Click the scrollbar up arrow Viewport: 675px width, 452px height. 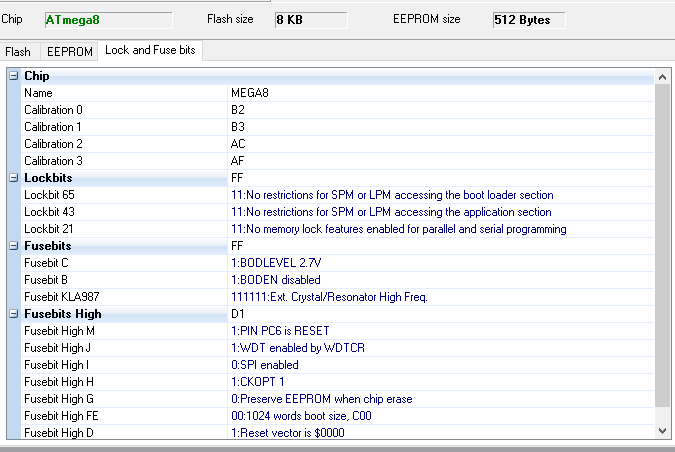pyautogui.click(x=661, y=77)
